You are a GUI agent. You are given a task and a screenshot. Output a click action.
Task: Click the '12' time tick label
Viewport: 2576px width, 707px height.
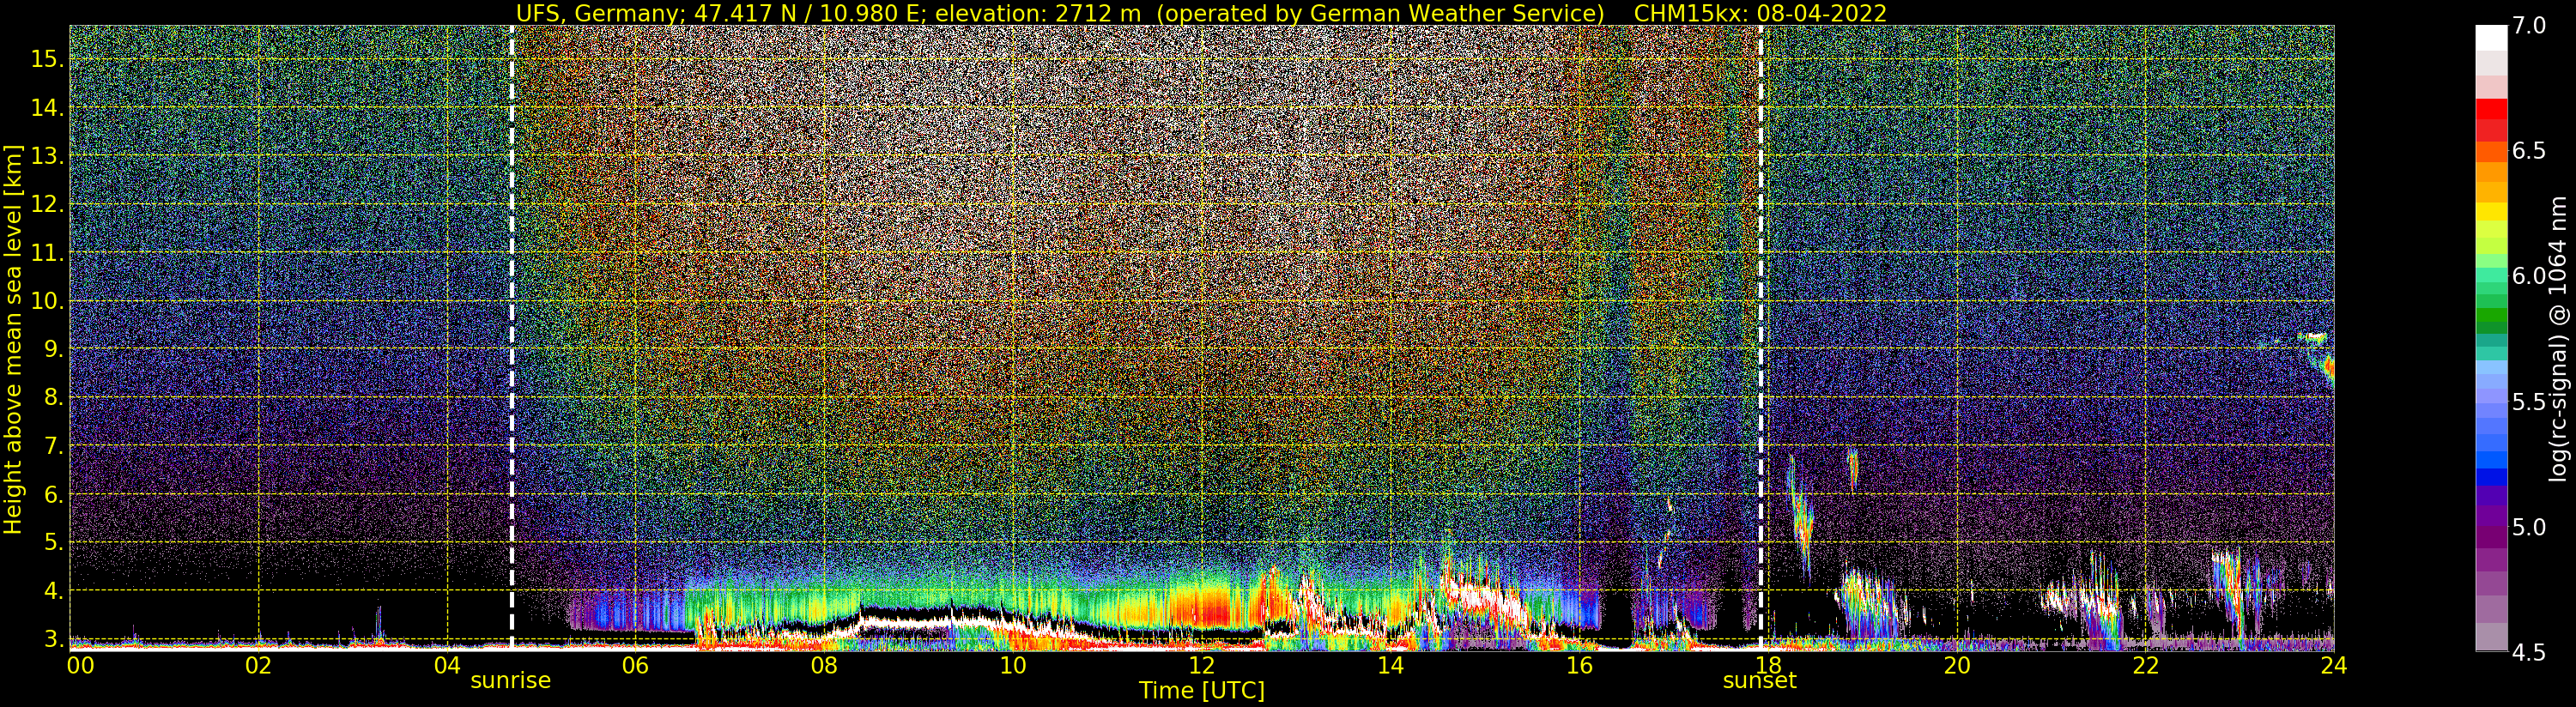pyautogui.click(x=1201, y=665)
